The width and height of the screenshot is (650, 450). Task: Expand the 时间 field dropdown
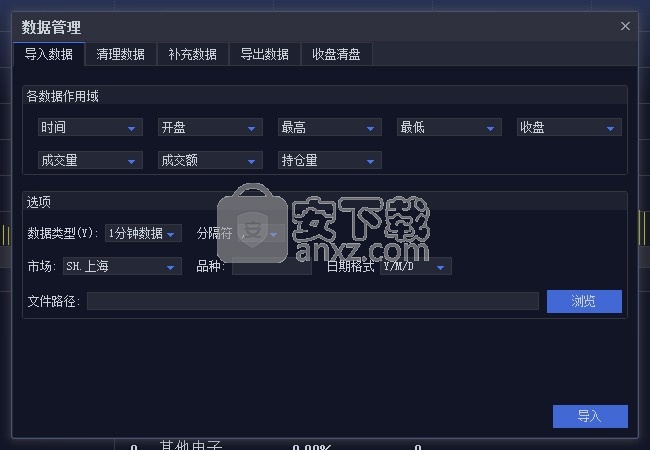[x=90, y=127]
